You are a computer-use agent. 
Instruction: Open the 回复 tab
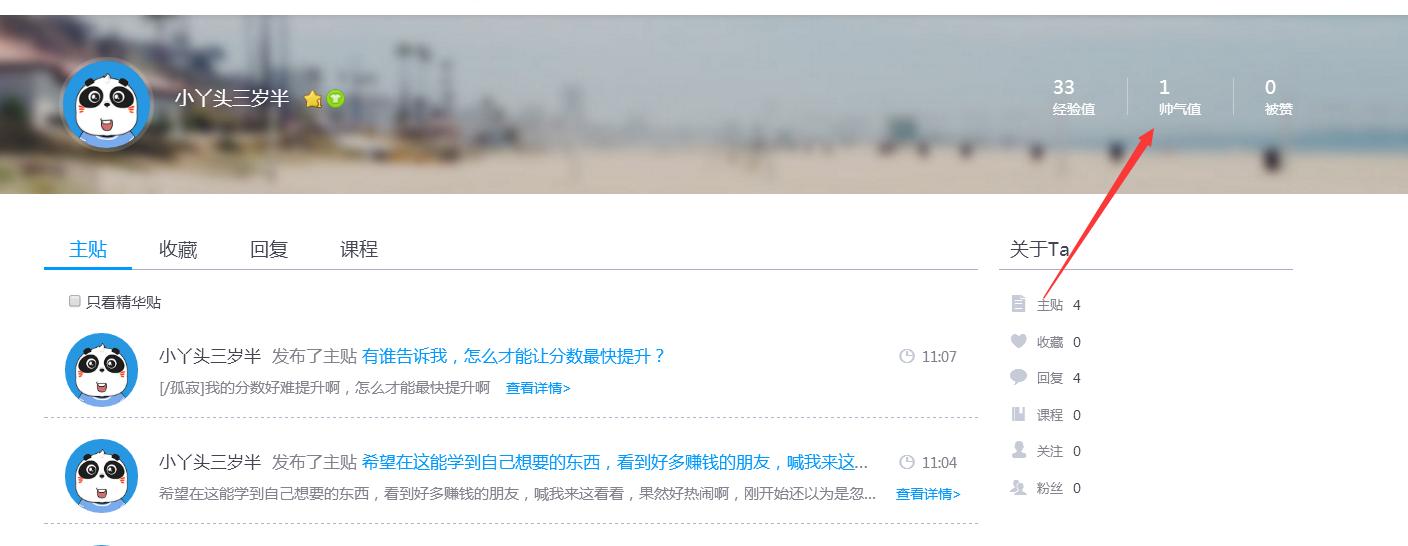269,250
